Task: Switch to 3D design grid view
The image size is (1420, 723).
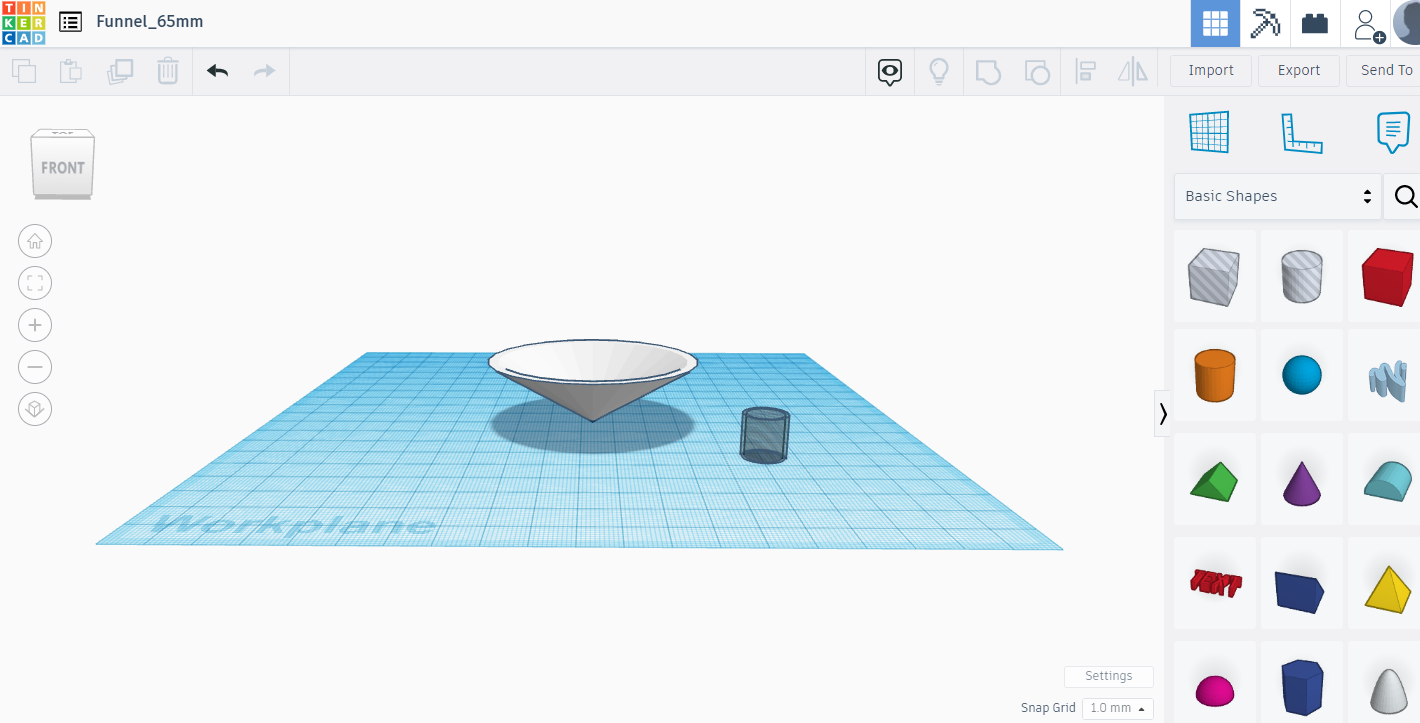Action: point(1215,24)
